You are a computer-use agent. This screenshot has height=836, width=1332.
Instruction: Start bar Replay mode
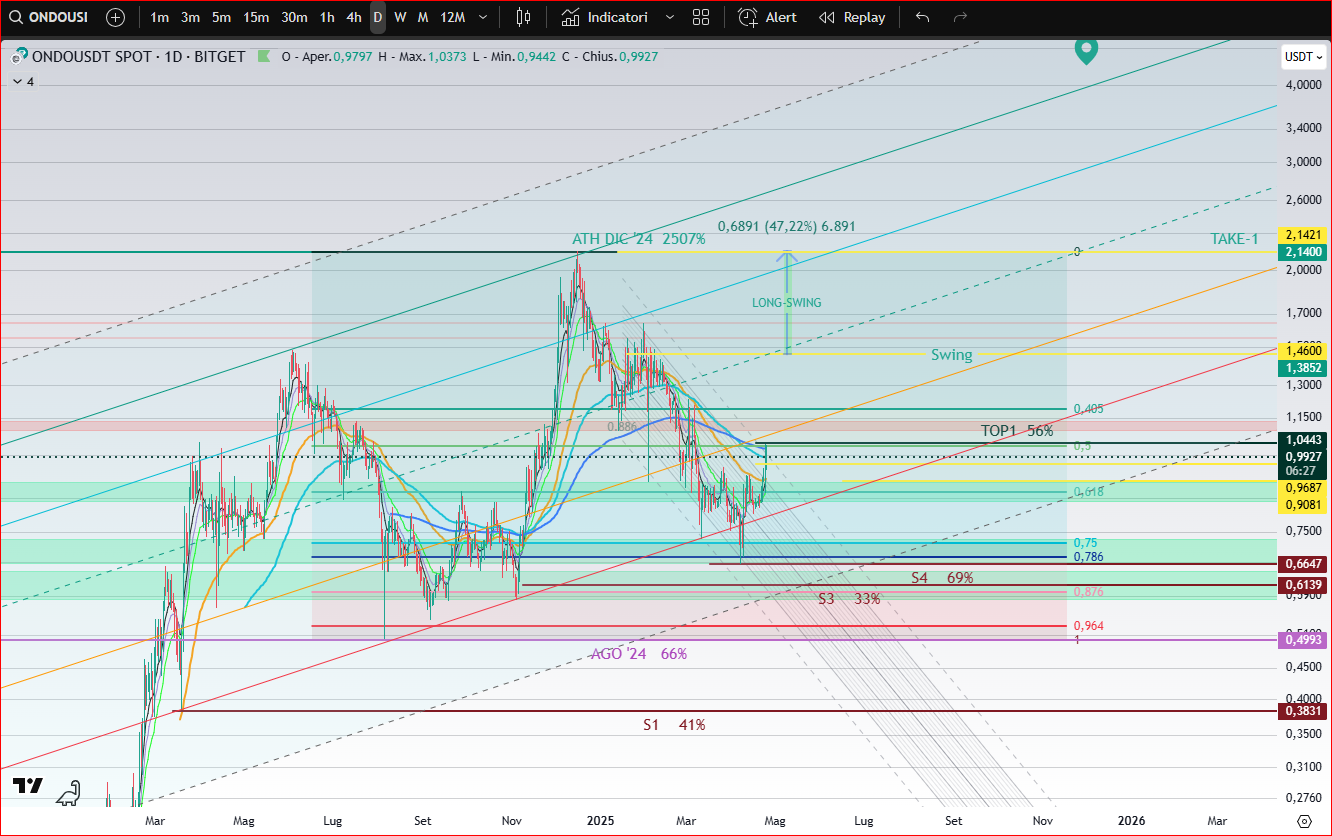pos(852,17)
